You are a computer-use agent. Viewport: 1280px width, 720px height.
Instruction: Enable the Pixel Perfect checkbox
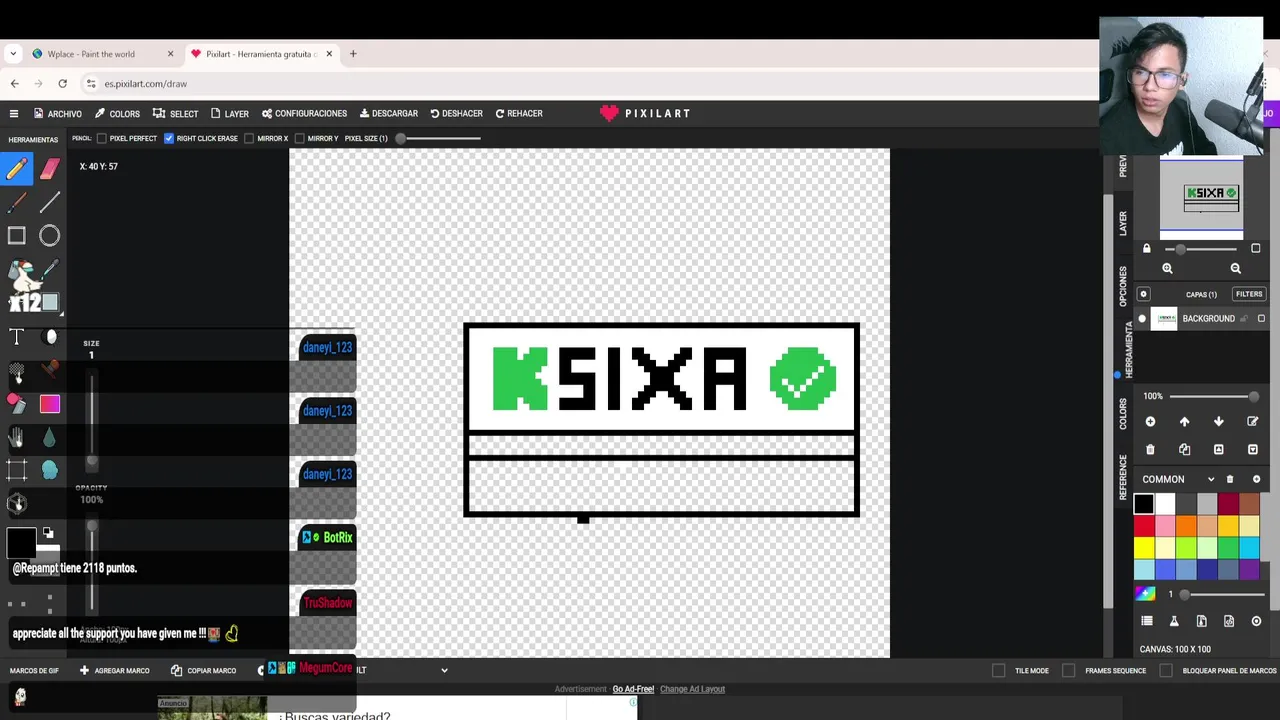click(x=102, y=138)
